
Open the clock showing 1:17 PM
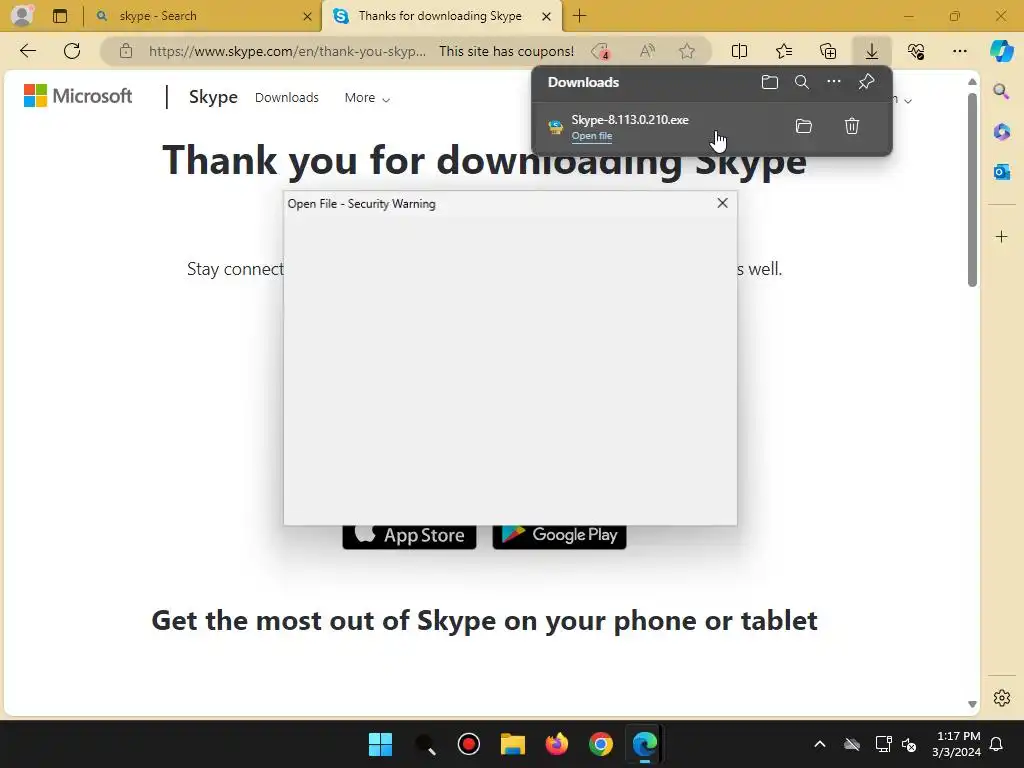coord(956,744)
